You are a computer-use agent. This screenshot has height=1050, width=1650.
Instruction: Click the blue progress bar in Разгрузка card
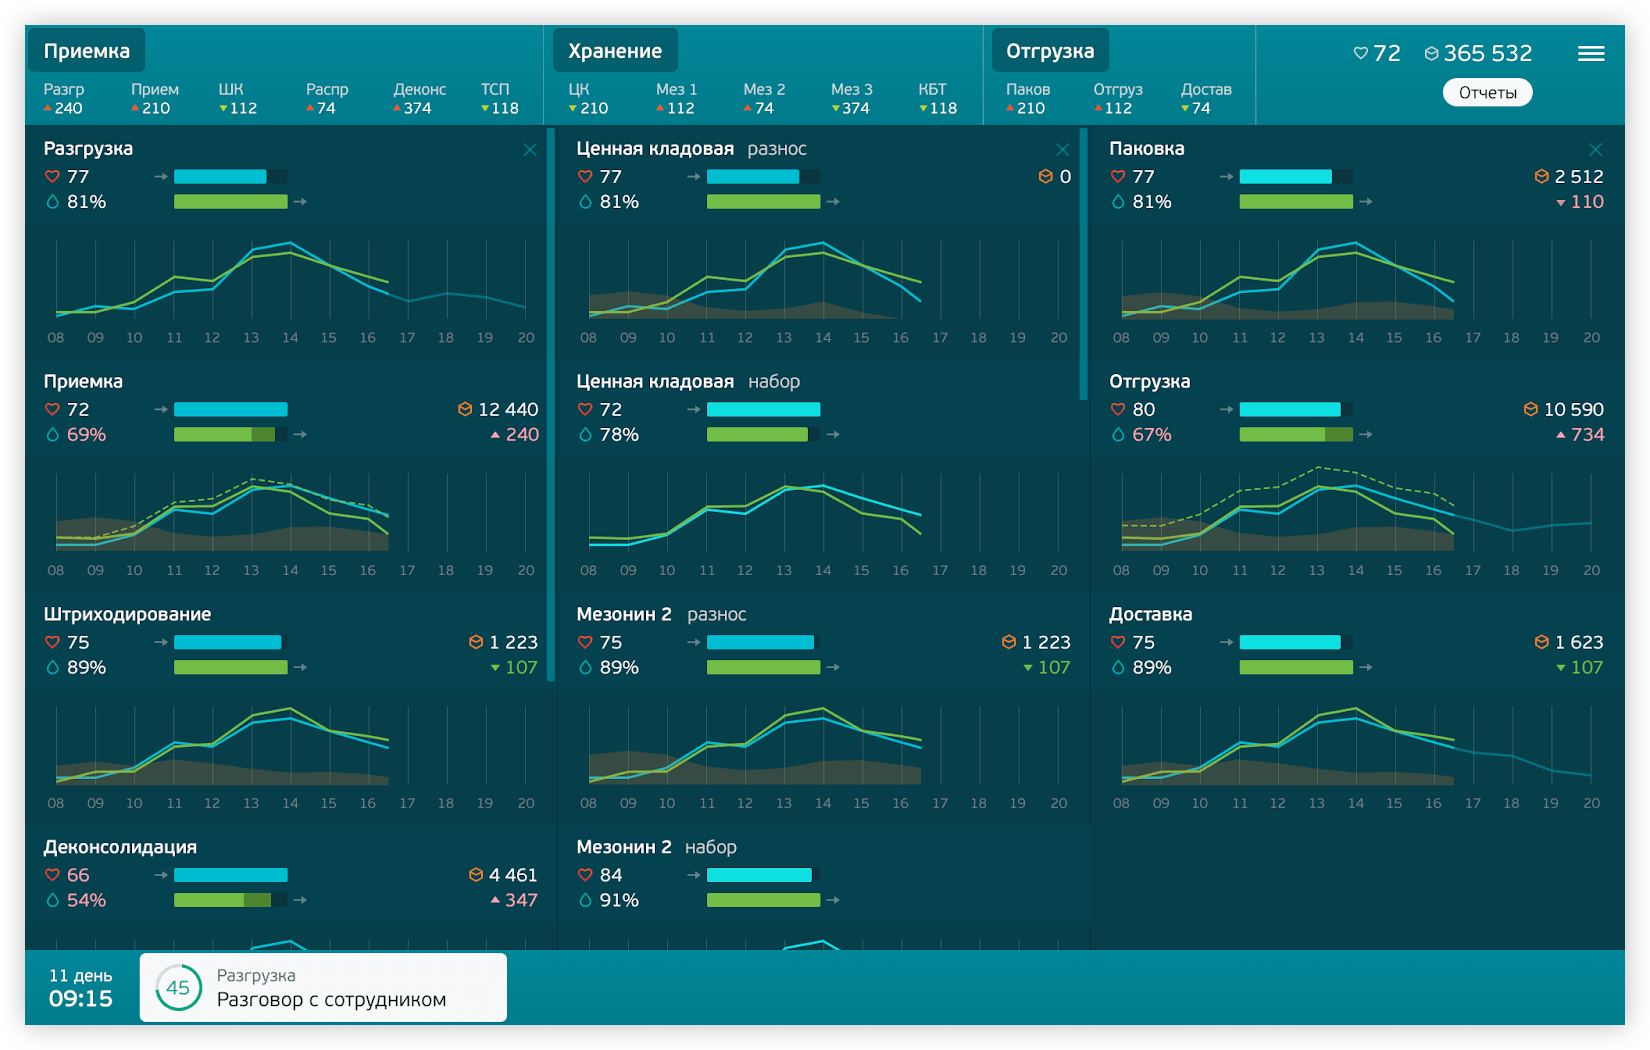(x=230, y=176)
